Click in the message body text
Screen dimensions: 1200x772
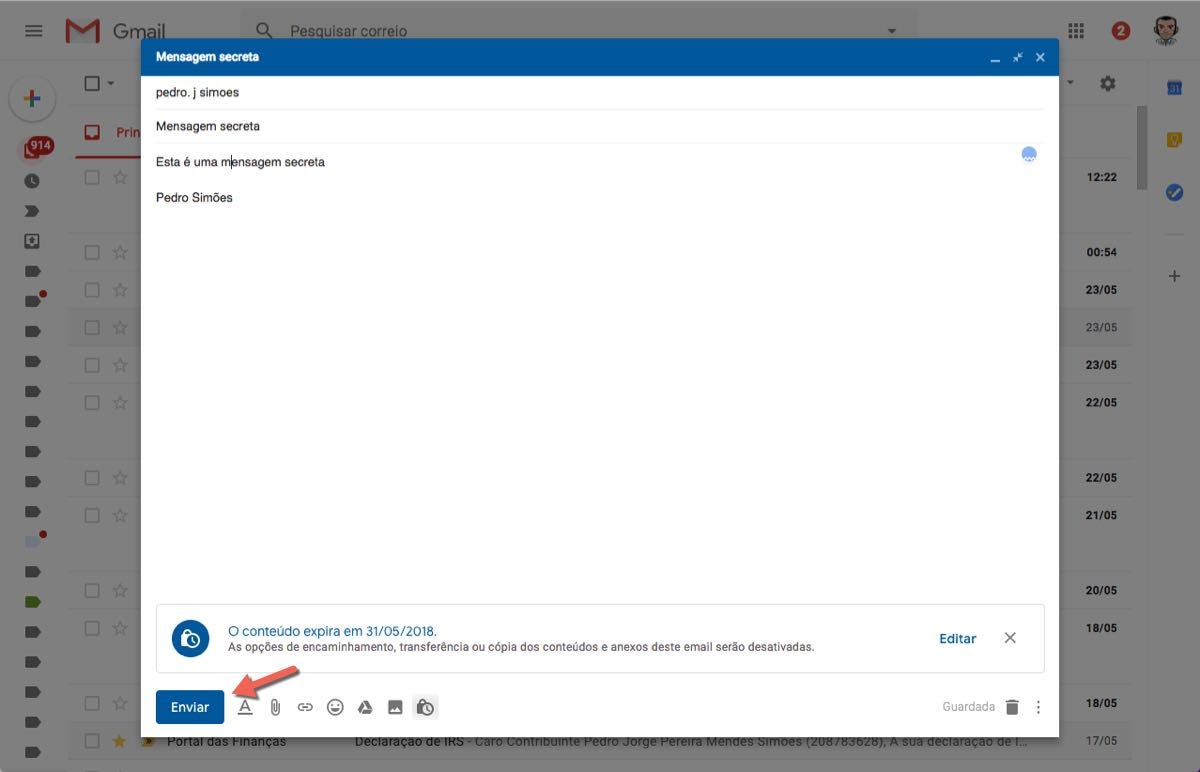click(240, 161)
